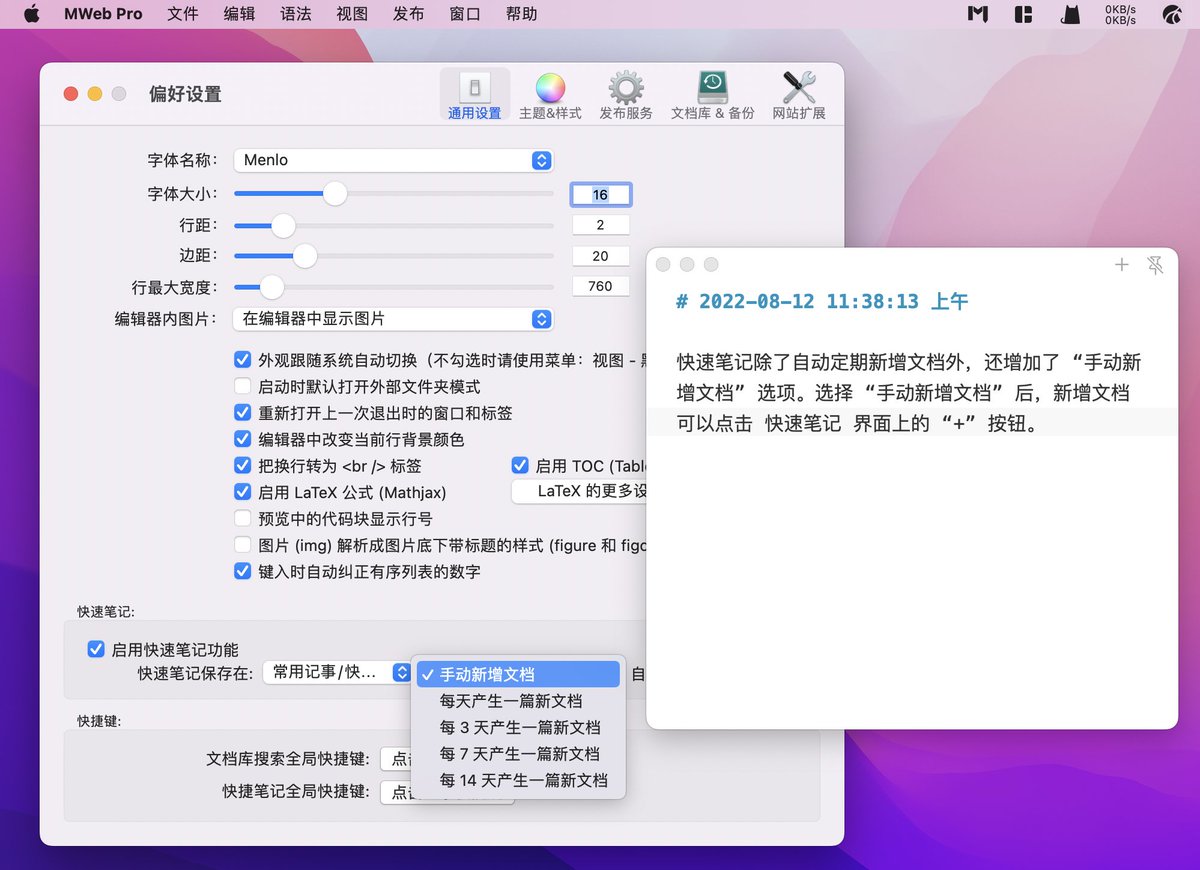Open the 文档库 & 备份 tab

click(712, 96)
